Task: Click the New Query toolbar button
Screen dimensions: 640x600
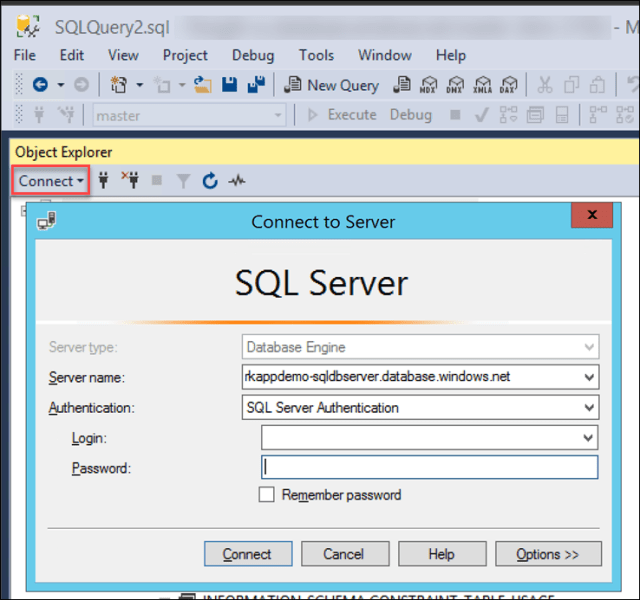Action: pos(331,85)
